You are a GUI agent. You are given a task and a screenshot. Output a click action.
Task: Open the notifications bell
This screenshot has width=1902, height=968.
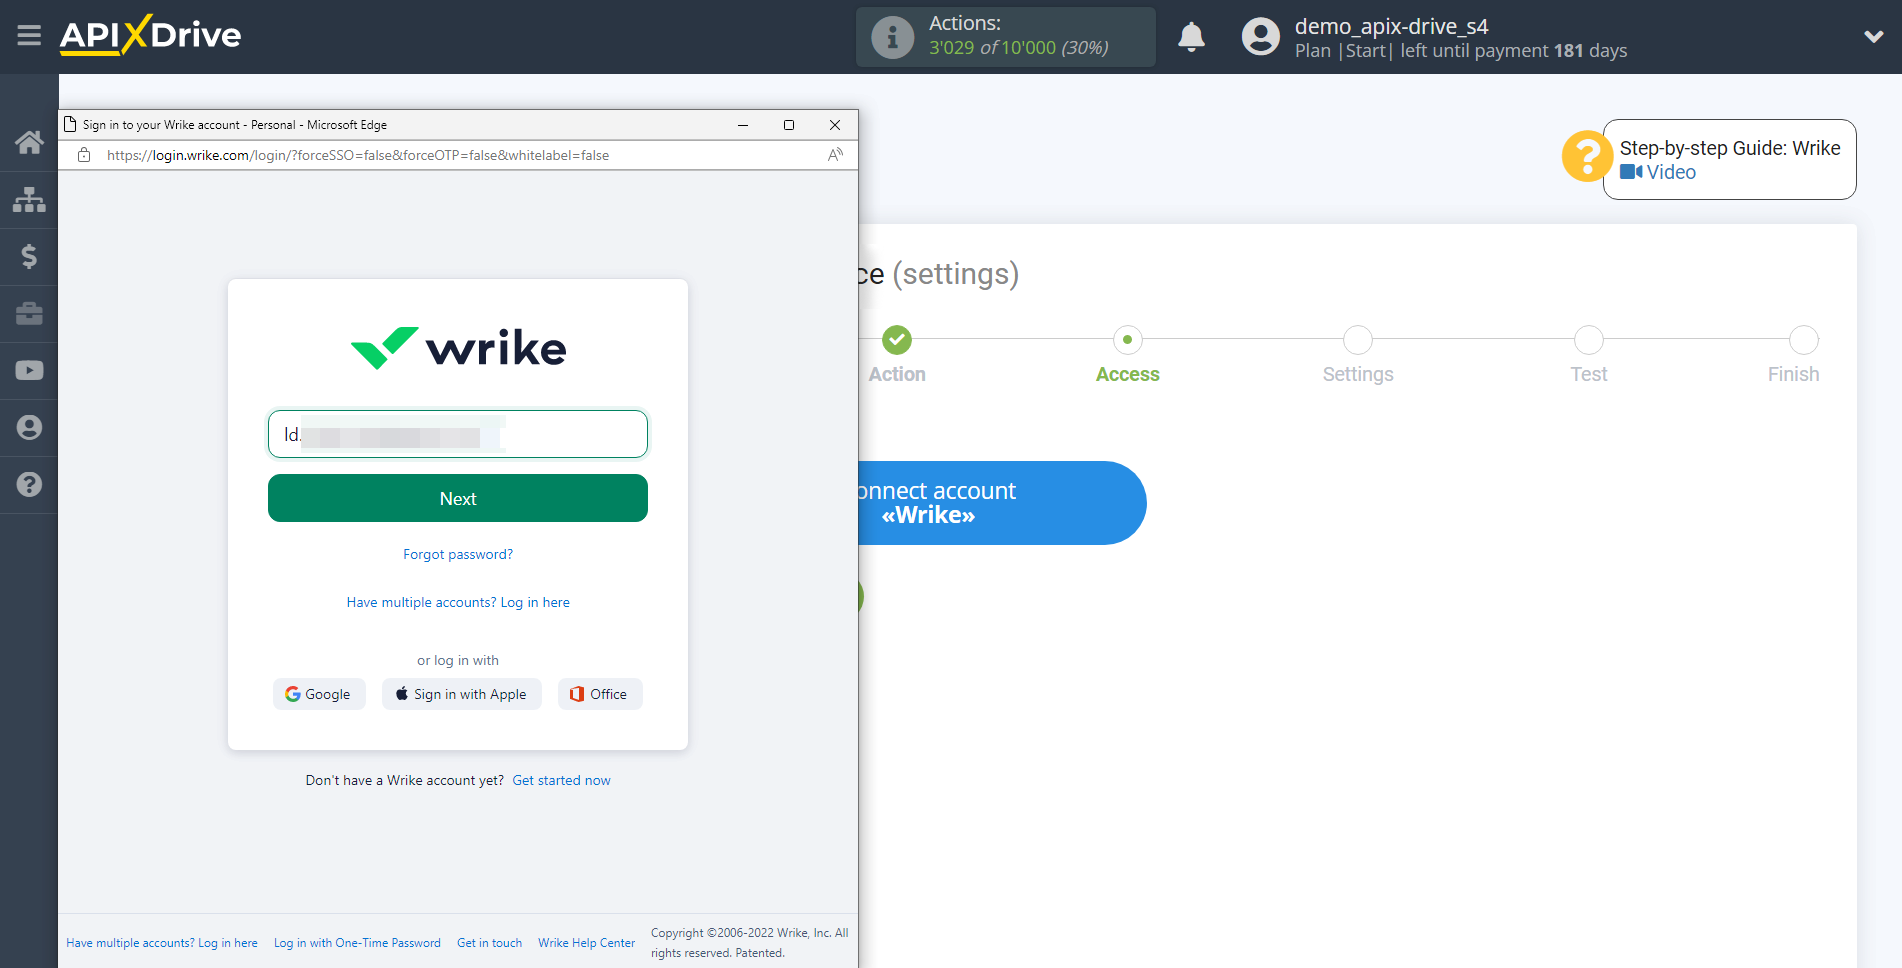tap(1191, 37)
